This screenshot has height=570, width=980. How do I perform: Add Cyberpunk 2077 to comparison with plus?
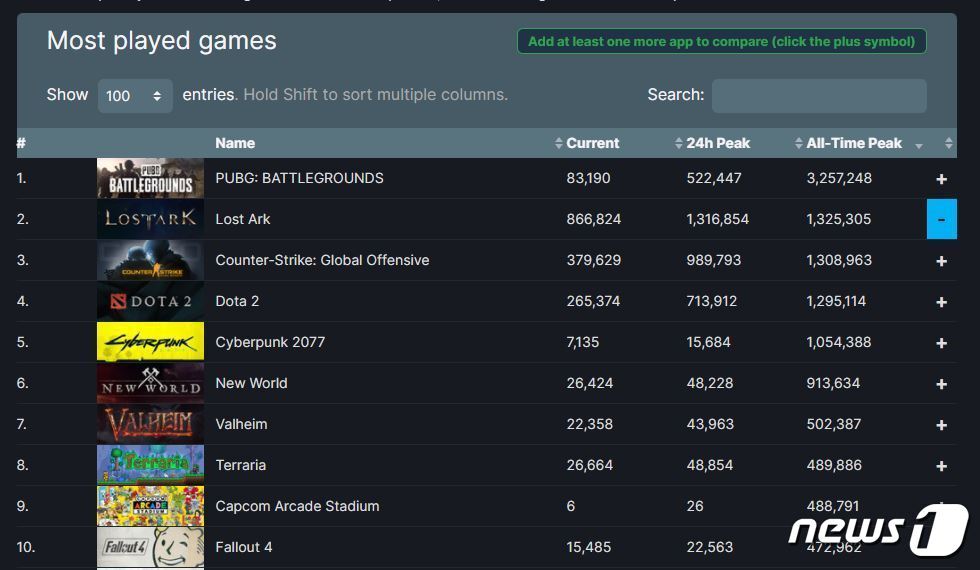[941, 343]
